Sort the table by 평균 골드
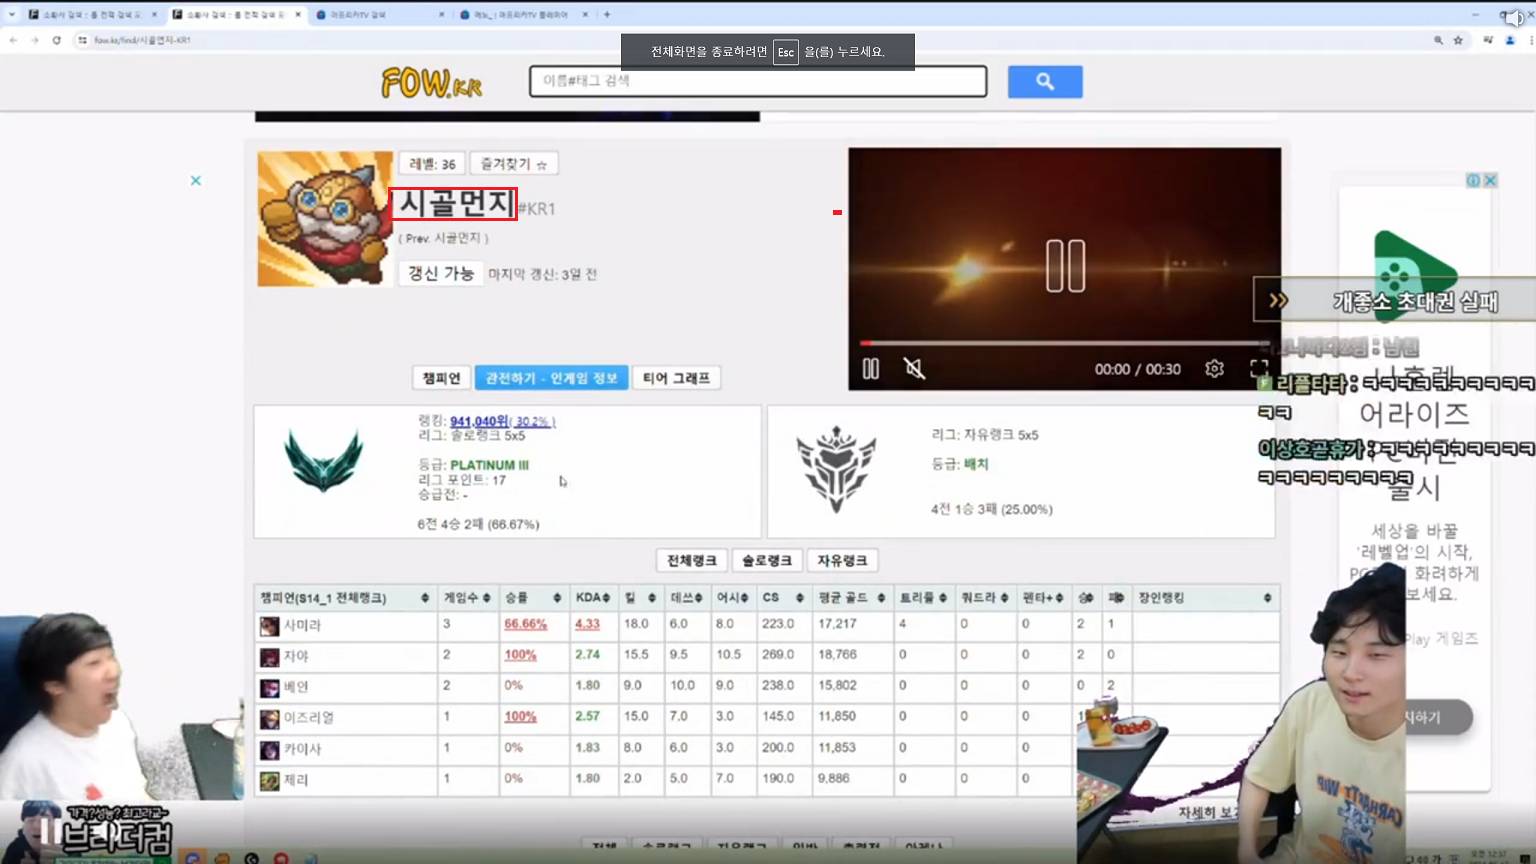 pyautogui.click(x=852, y=598)
